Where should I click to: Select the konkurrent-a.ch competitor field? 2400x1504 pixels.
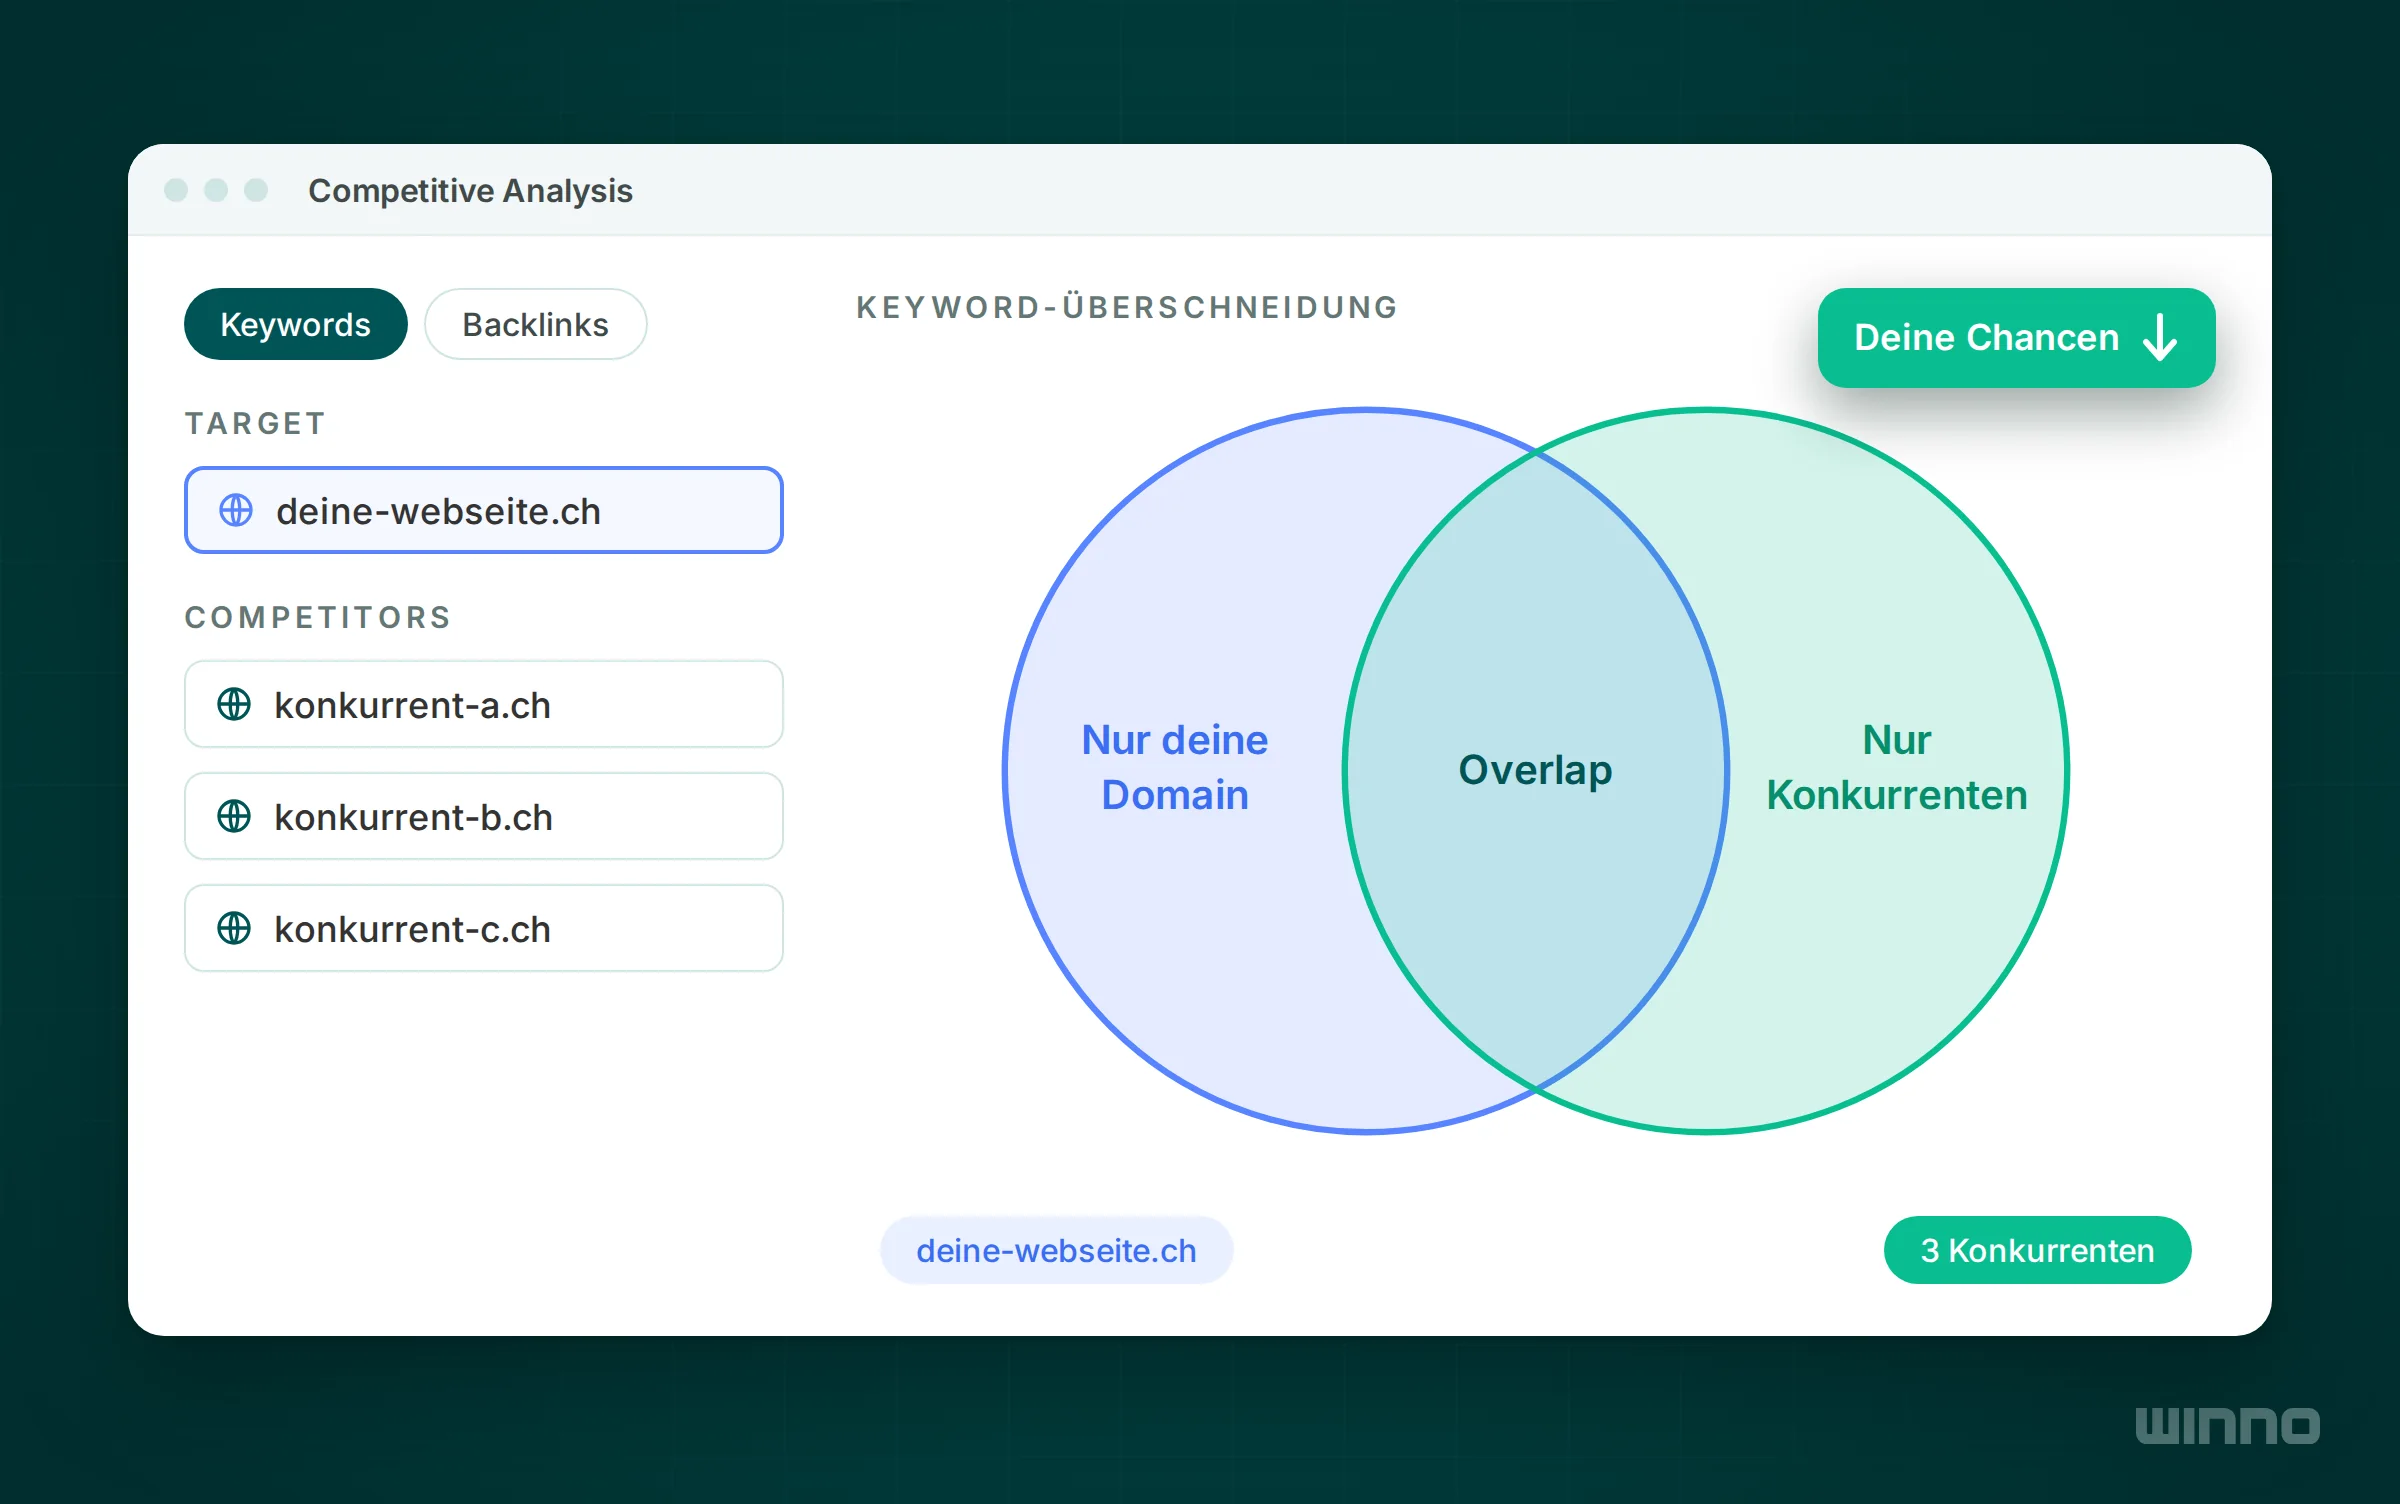coord(483,704)
